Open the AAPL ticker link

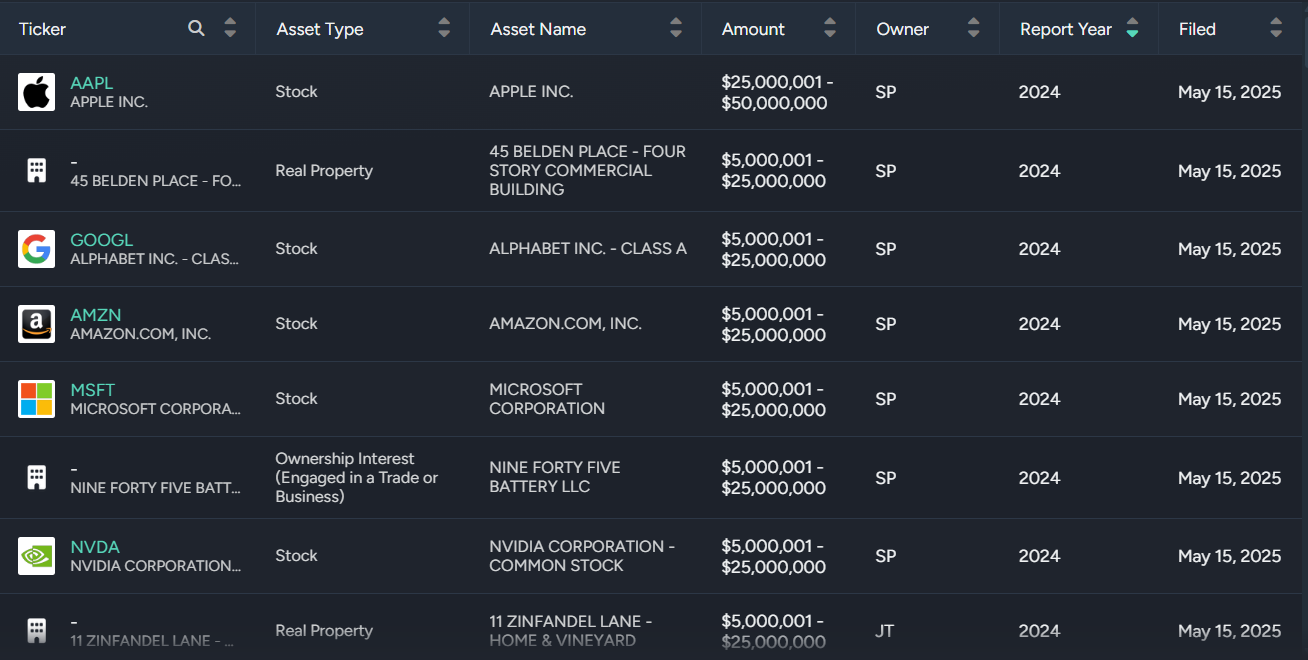tap(91, 83)
